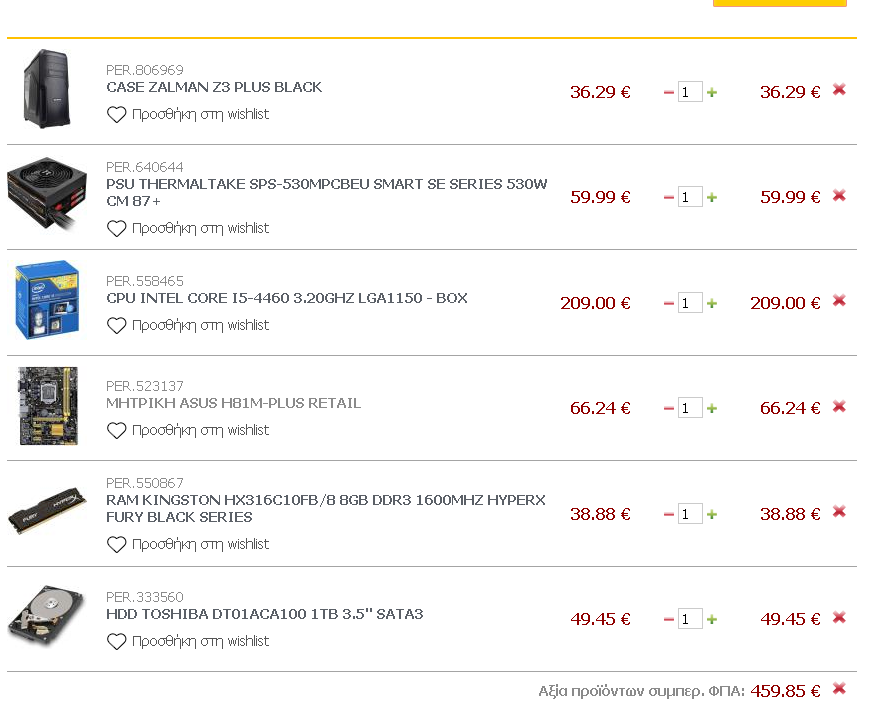885x719 pixels.
Task: Remove the Zalman Z3 Plus case from cart
Action: tap(839, 90)
